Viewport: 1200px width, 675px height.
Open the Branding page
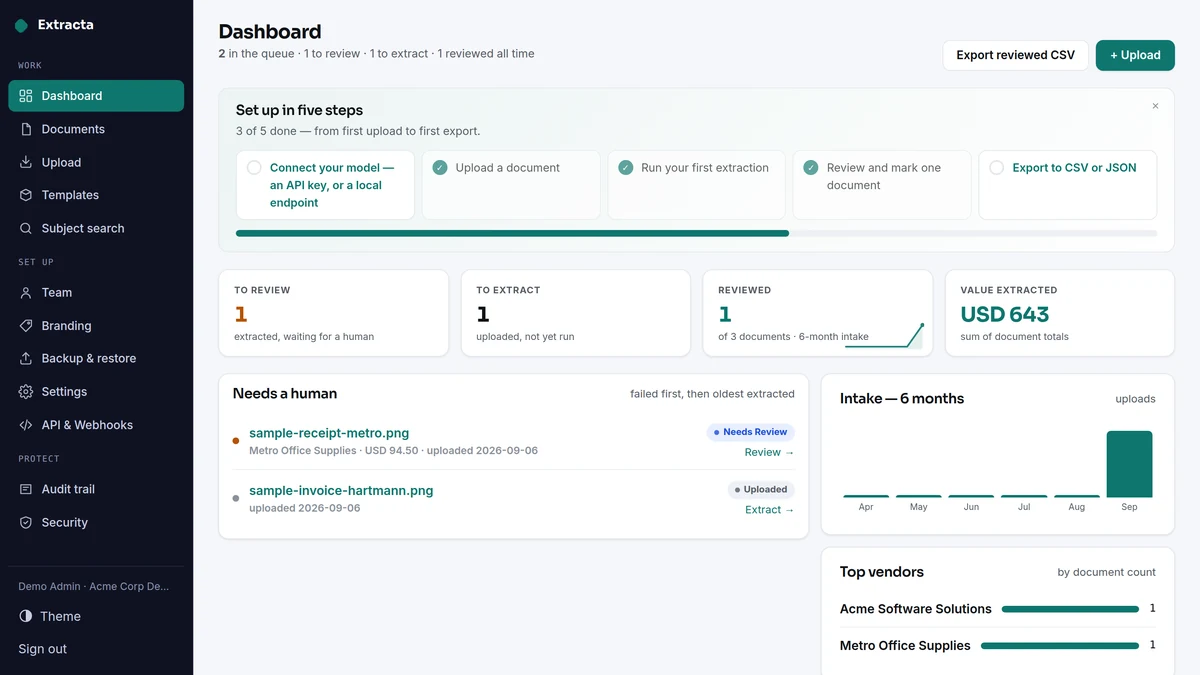(x=96, y=326)
